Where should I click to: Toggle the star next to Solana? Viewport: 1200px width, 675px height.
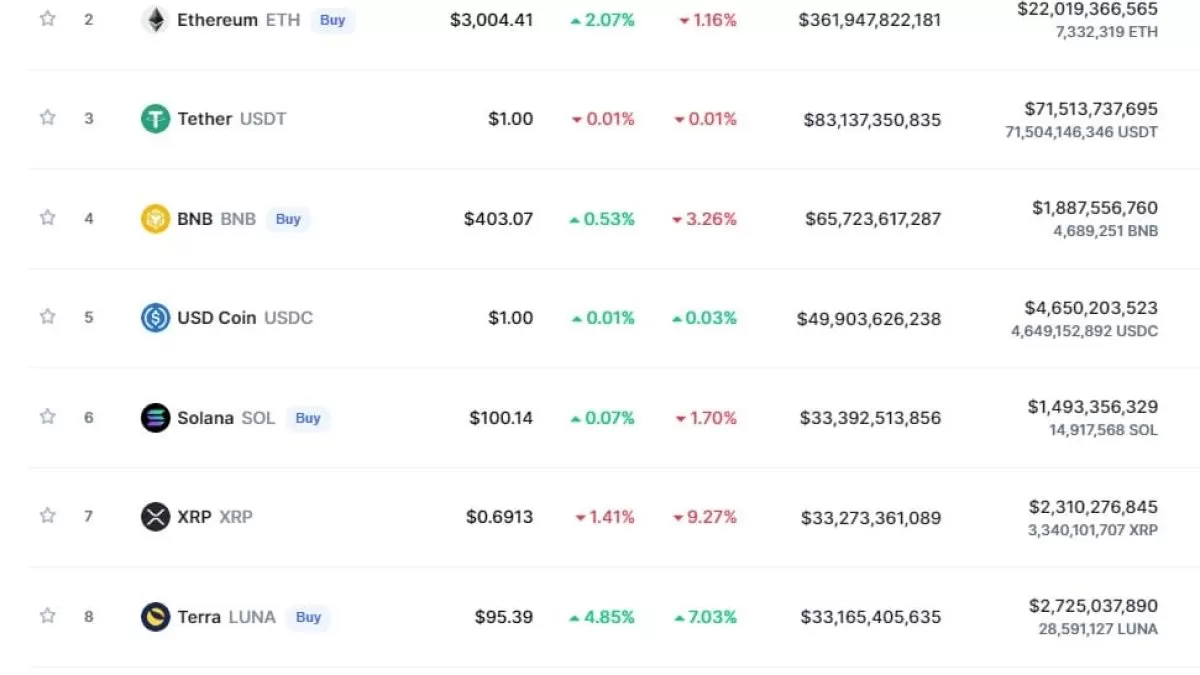(47, 416)
